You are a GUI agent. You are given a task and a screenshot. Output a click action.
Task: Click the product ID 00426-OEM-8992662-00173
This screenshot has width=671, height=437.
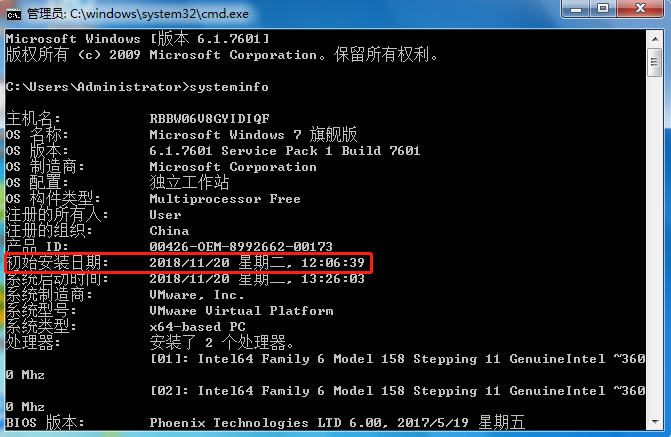click(x=240, y=246)
